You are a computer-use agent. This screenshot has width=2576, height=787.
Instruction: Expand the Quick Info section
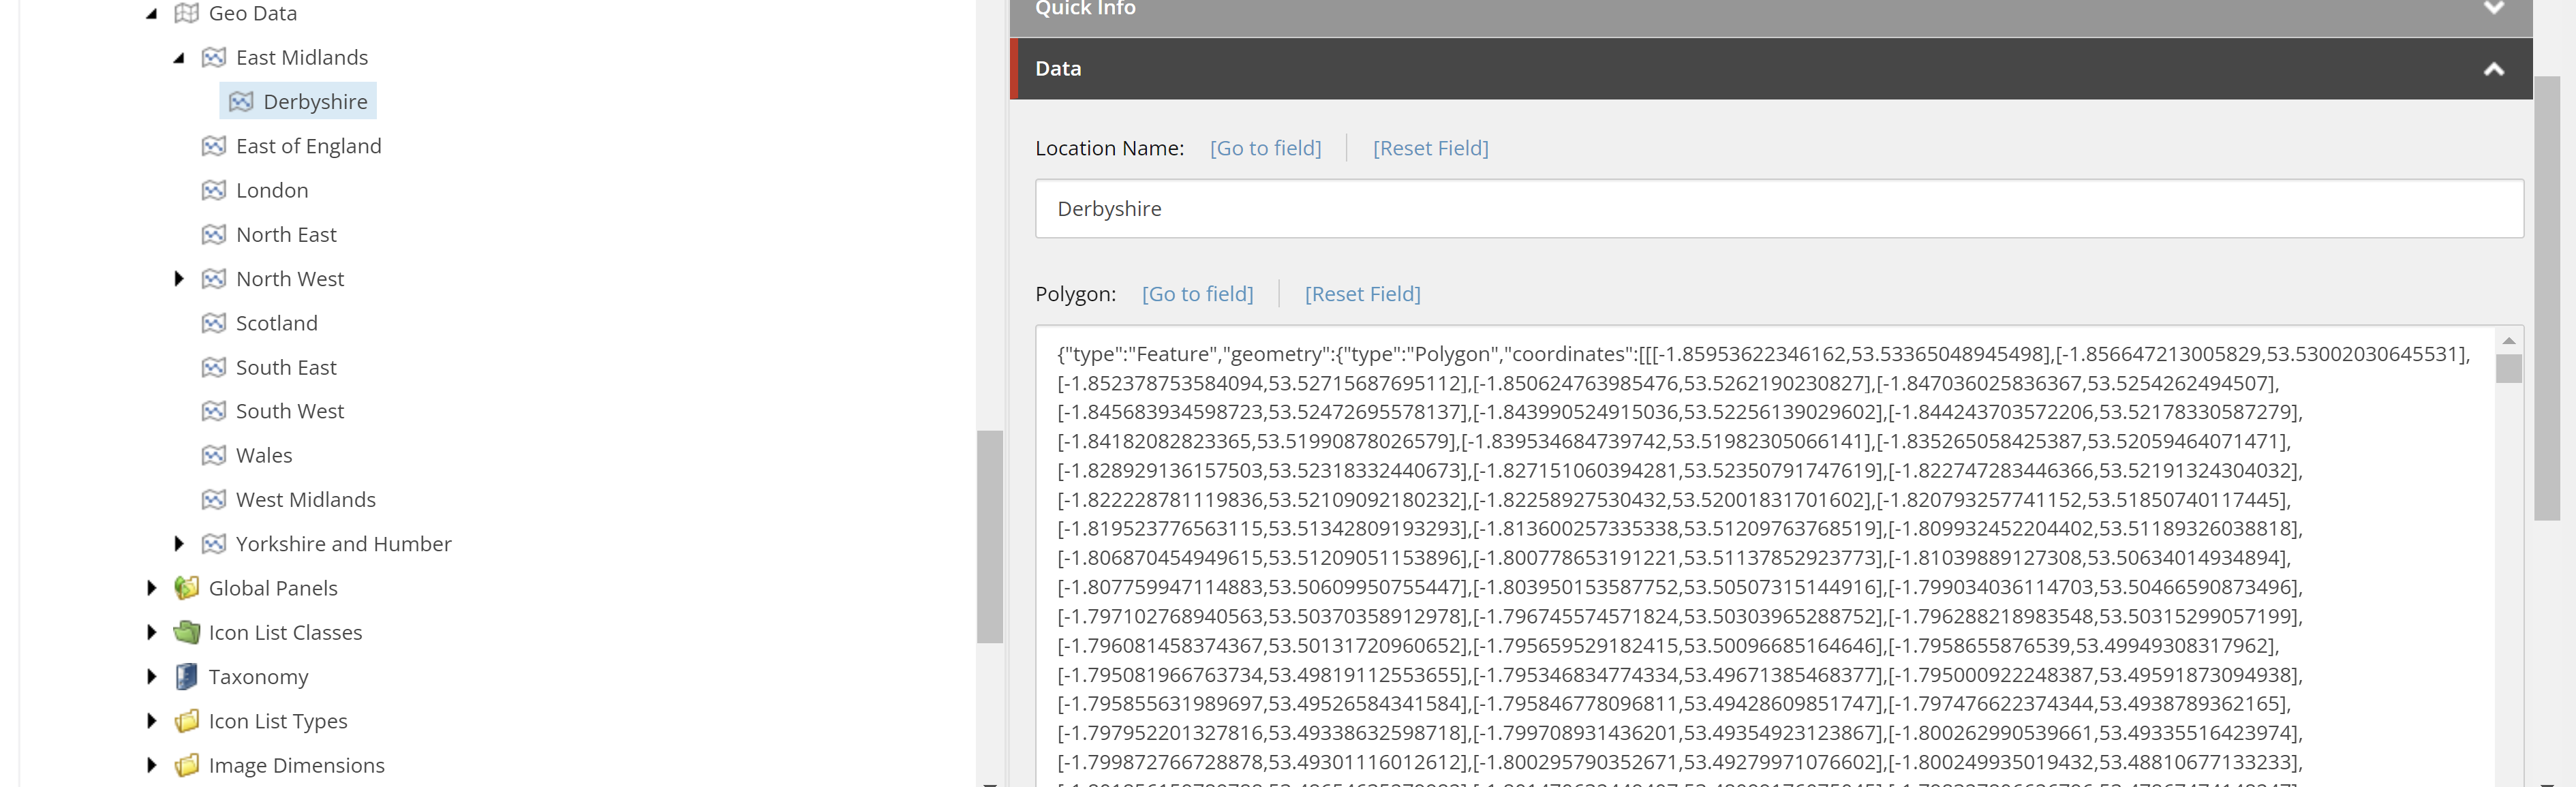point(2493,8)
